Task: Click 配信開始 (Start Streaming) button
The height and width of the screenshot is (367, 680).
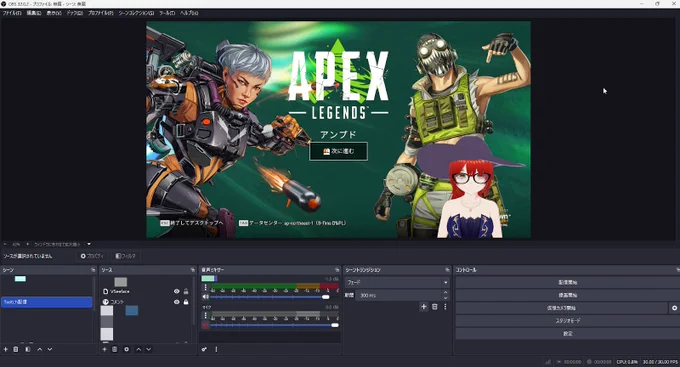Action: (x=568, y=282)
